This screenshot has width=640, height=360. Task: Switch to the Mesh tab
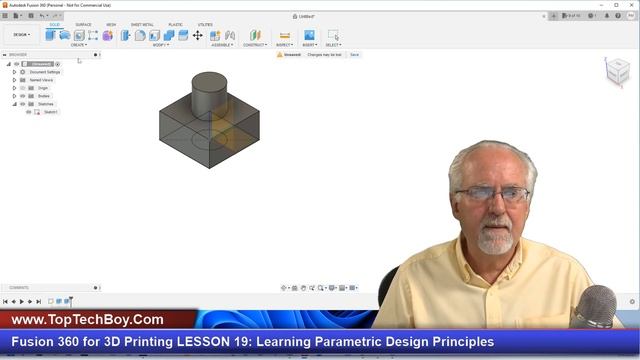[111, 24]
